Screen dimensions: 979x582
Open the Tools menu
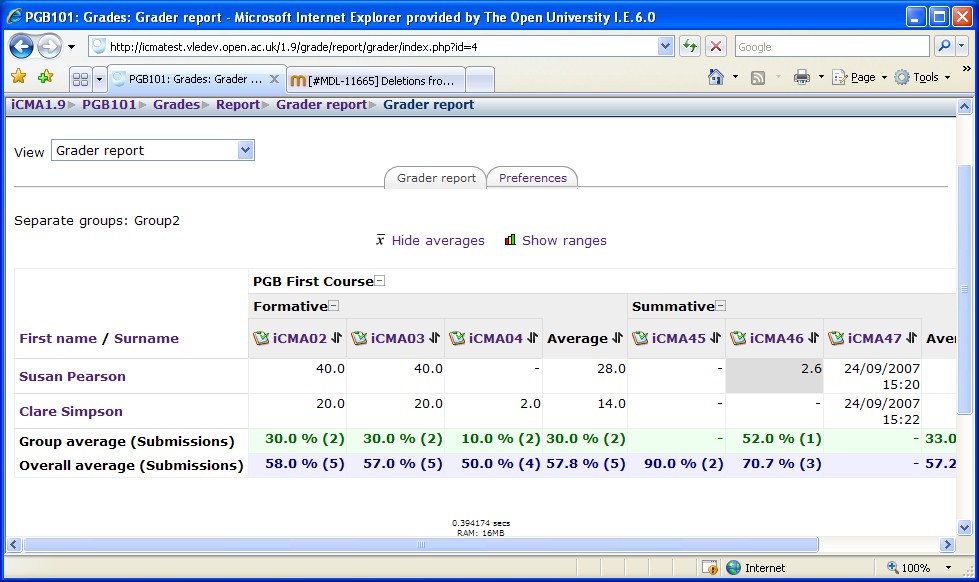point(922,77)
